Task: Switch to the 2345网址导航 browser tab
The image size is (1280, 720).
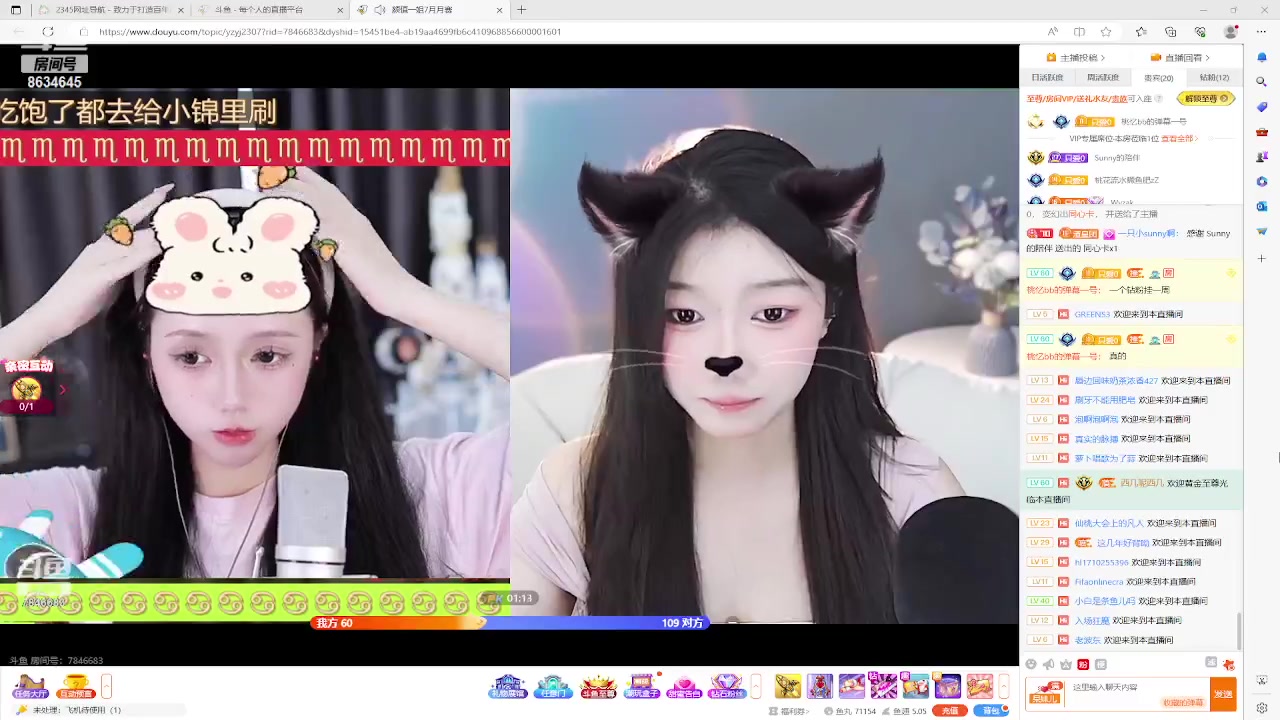Action: coord(110,10)
